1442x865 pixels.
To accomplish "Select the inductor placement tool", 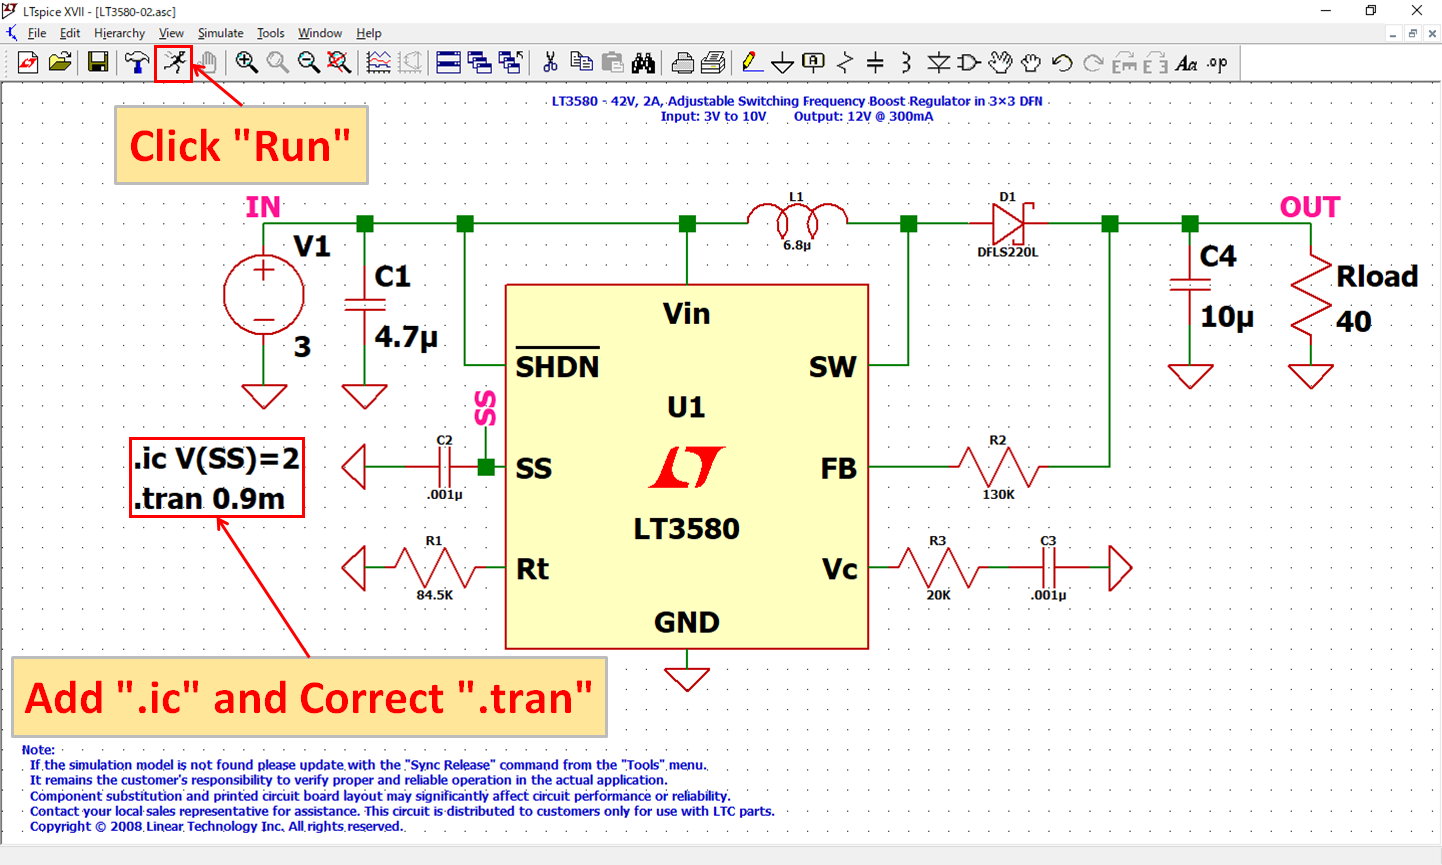I will (905, 62).
